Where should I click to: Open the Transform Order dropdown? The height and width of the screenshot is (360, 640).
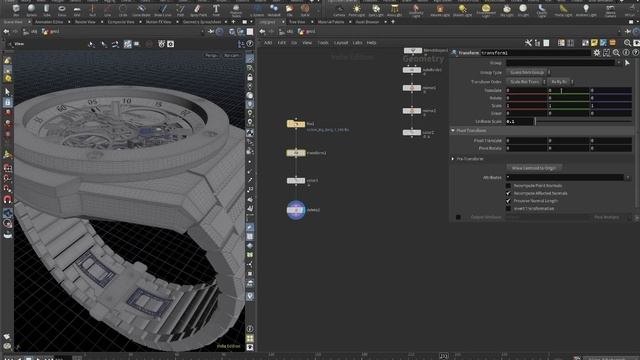tap(527, 82)
